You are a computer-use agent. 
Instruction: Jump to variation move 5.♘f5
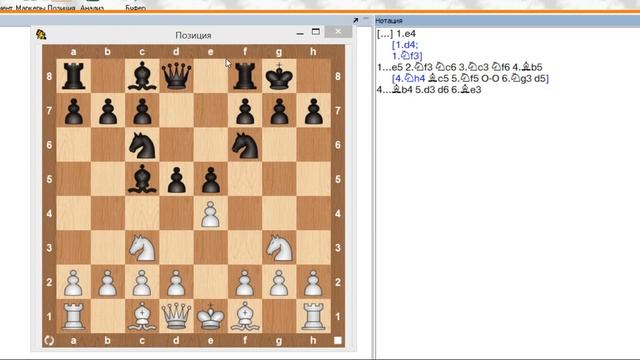465,78
